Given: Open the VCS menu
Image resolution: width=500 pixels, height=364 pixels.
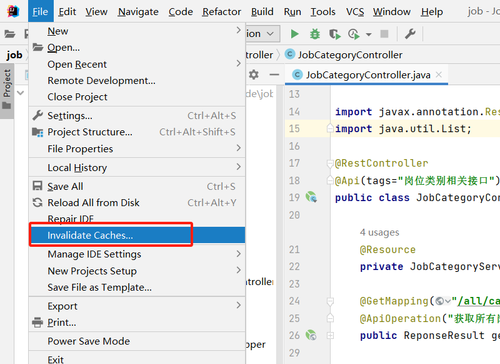Looking at the screenshot, I should pos(355,12).
